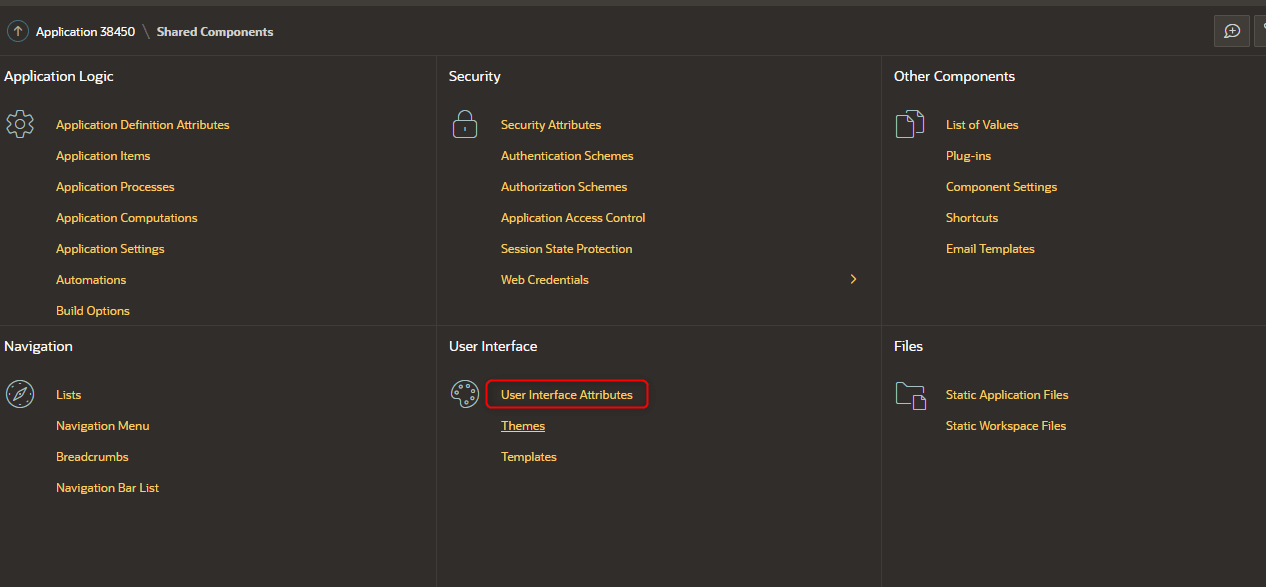Select the Navigation compass icon
1266x587 pixels.
coord(20,394)
